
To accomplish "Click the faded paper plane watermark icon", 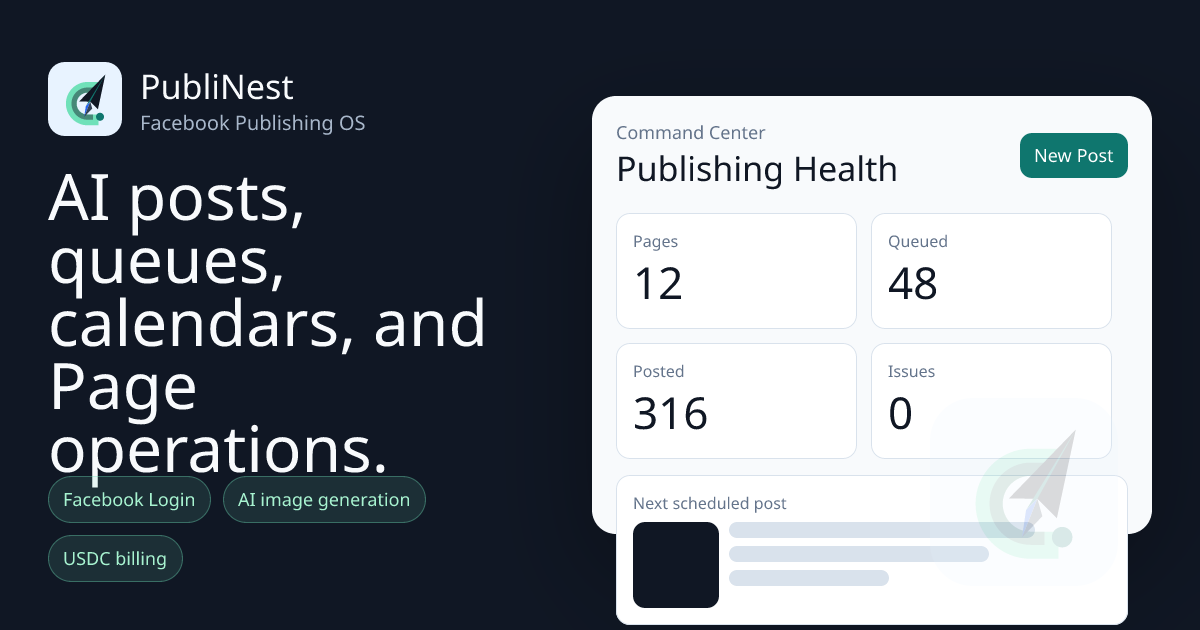I will point(1022,492).
